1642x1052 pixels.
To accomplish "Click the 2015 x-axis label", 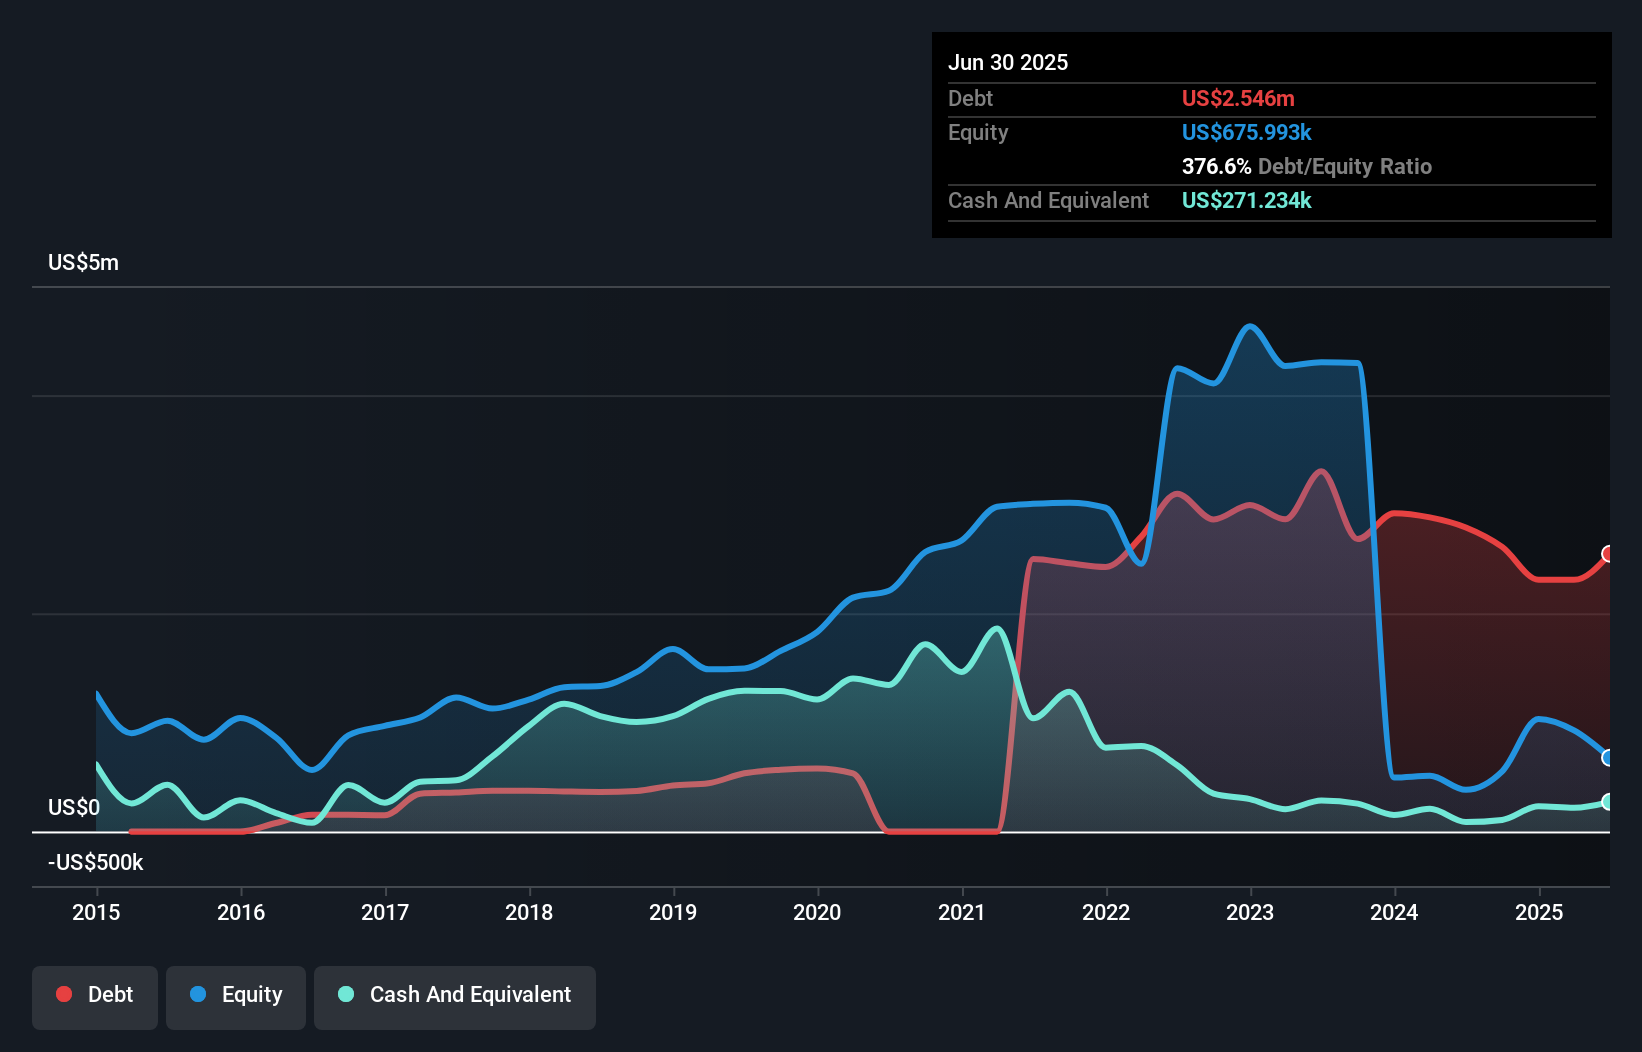I will pyautogui.click(x=96, y=912).
